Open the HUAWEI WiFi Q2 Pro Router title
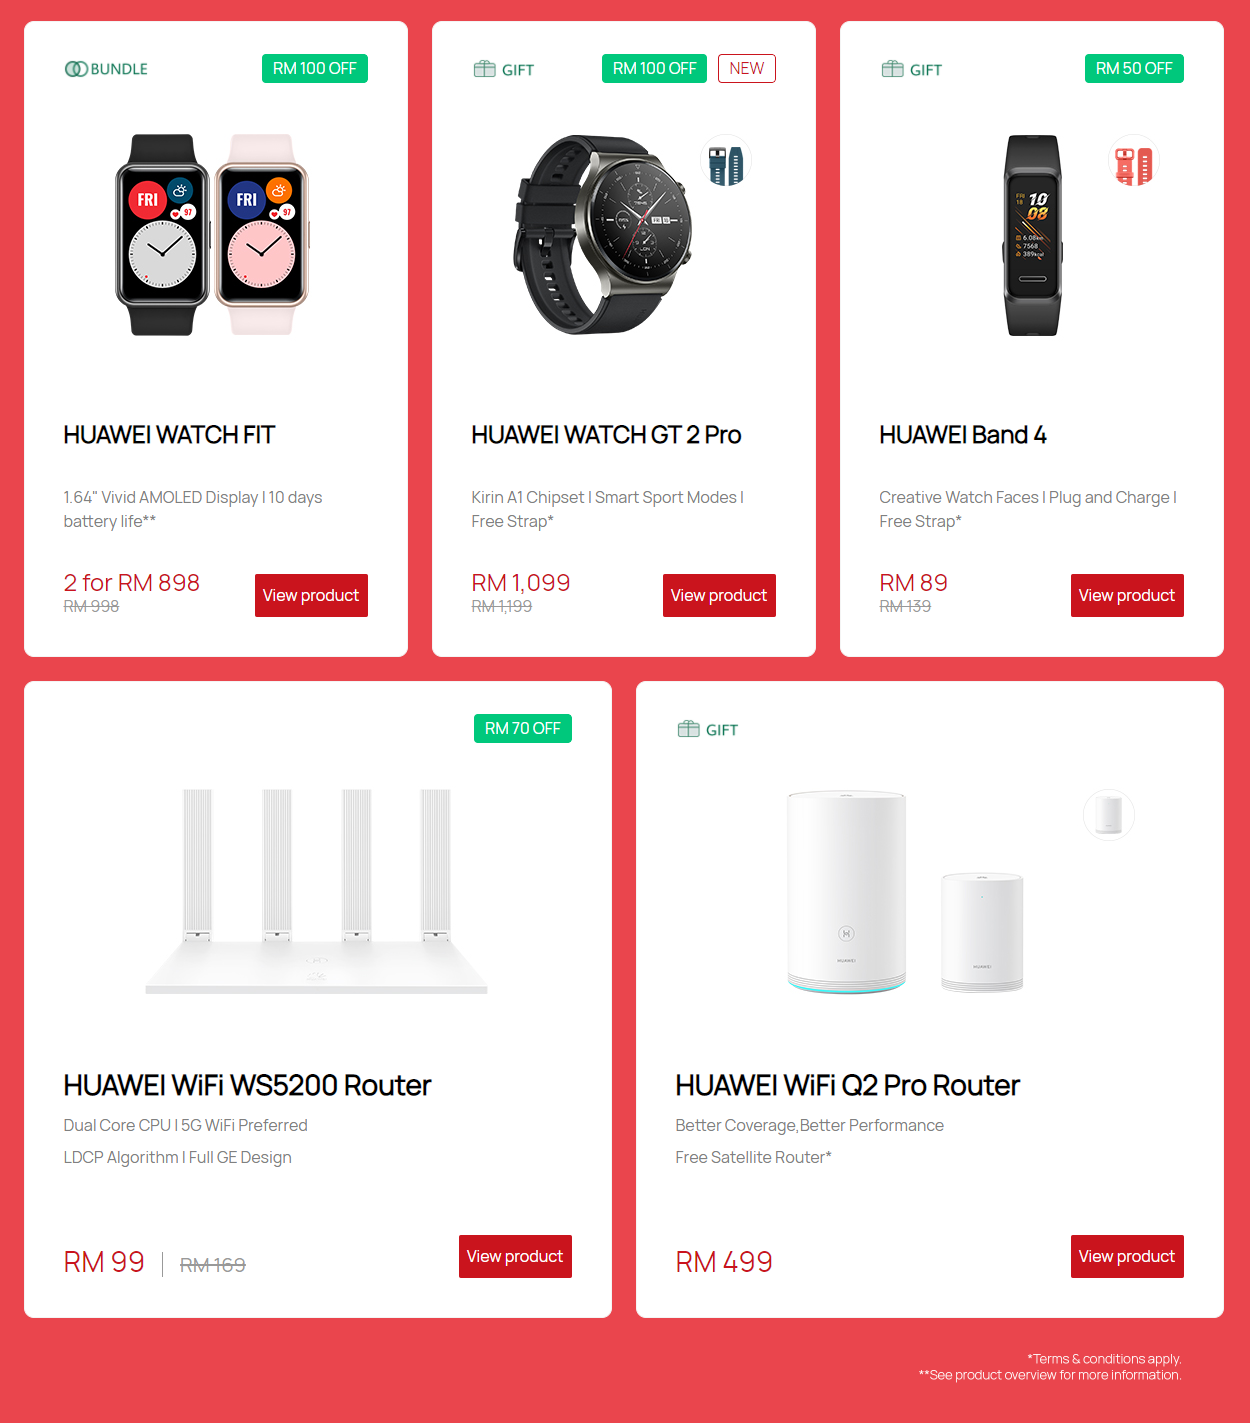 tap(847, 1085)
